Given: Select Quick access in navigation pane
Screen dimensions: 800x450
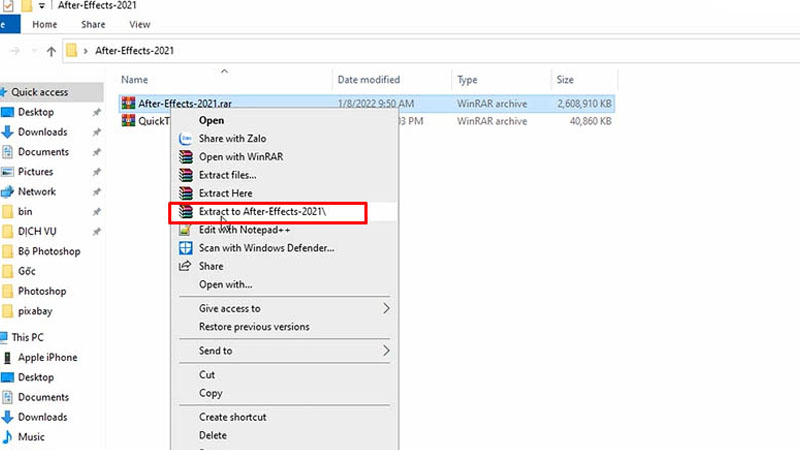Looking at the screenshot, I should 40,92.
